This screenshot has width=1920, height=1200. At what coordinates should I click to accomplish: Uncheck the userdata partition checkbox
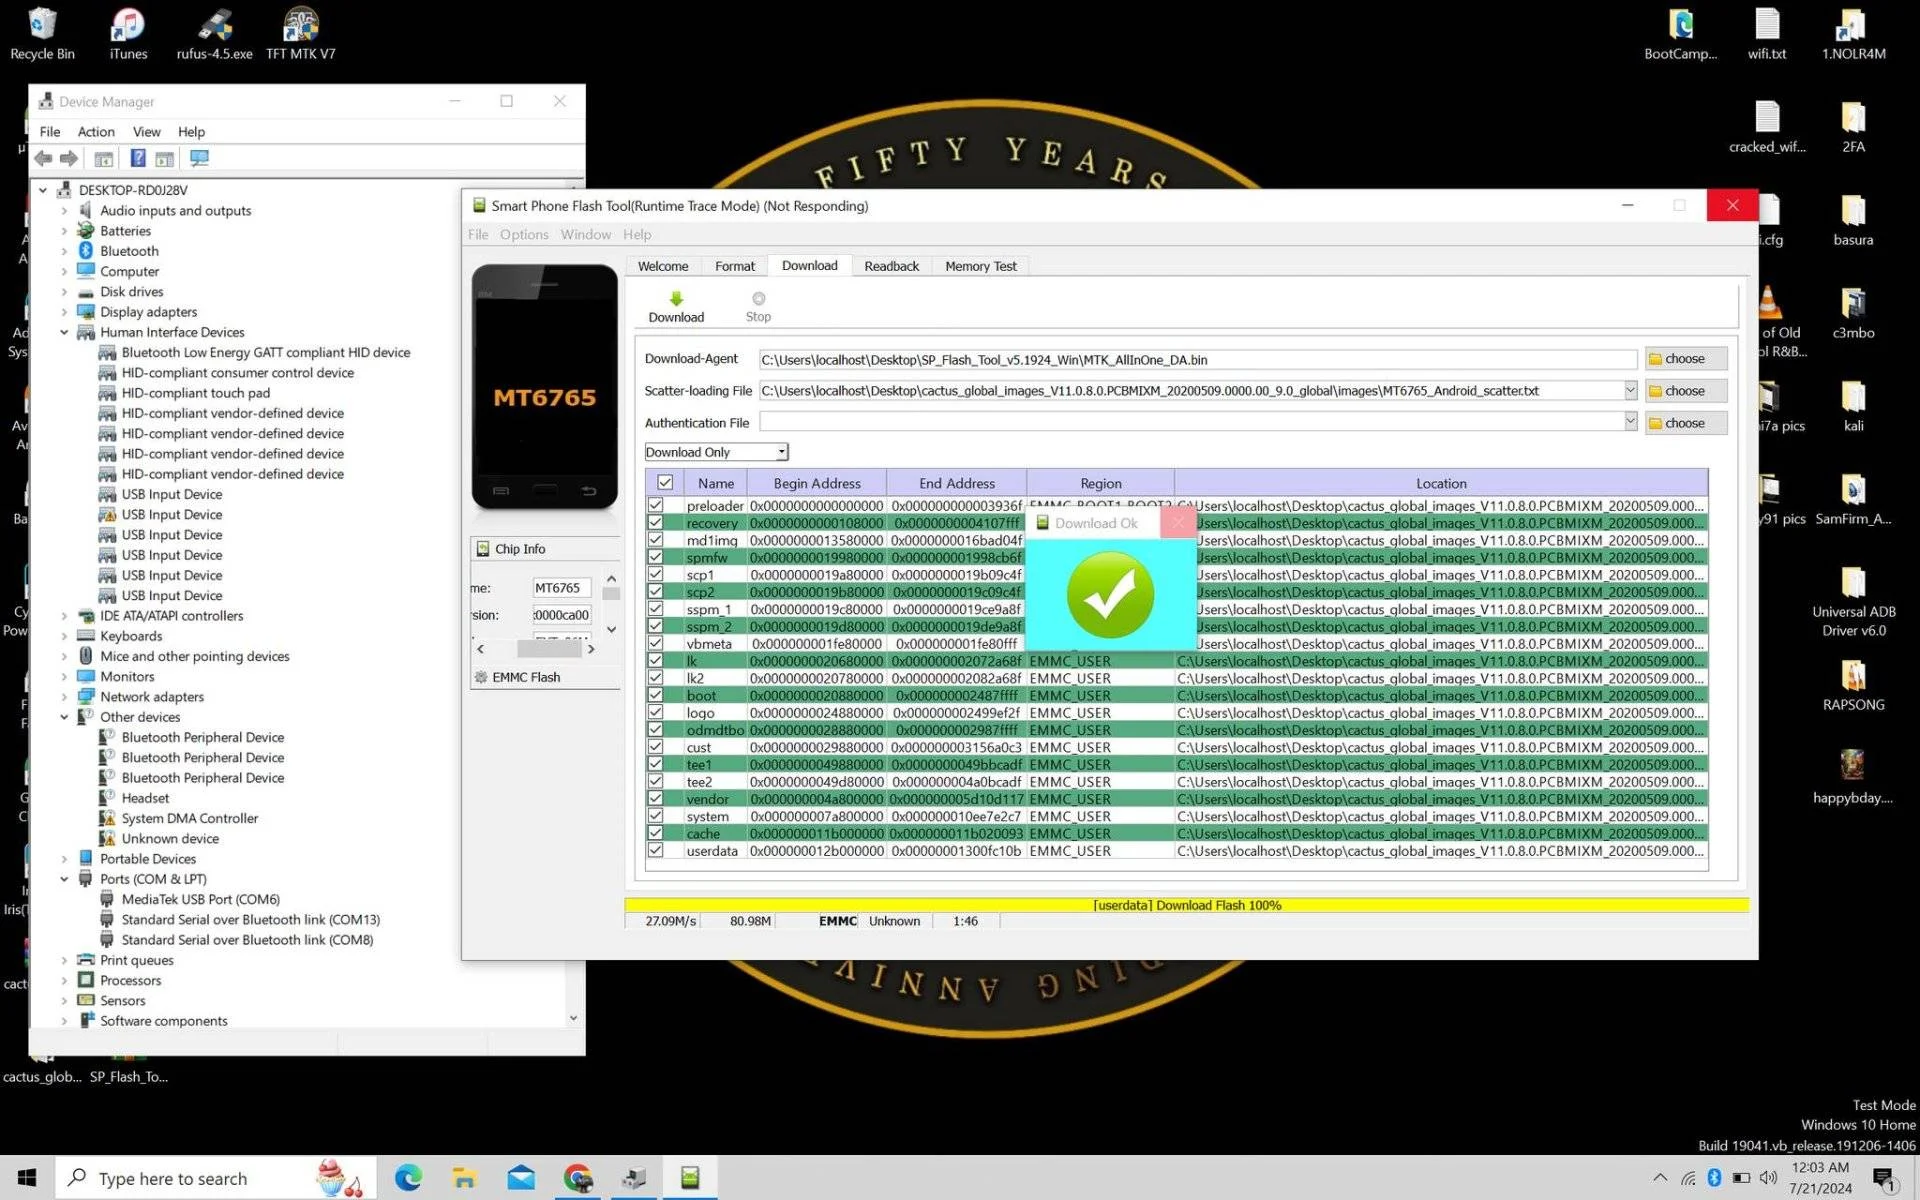pyautogui.click(x=656, y=850)
